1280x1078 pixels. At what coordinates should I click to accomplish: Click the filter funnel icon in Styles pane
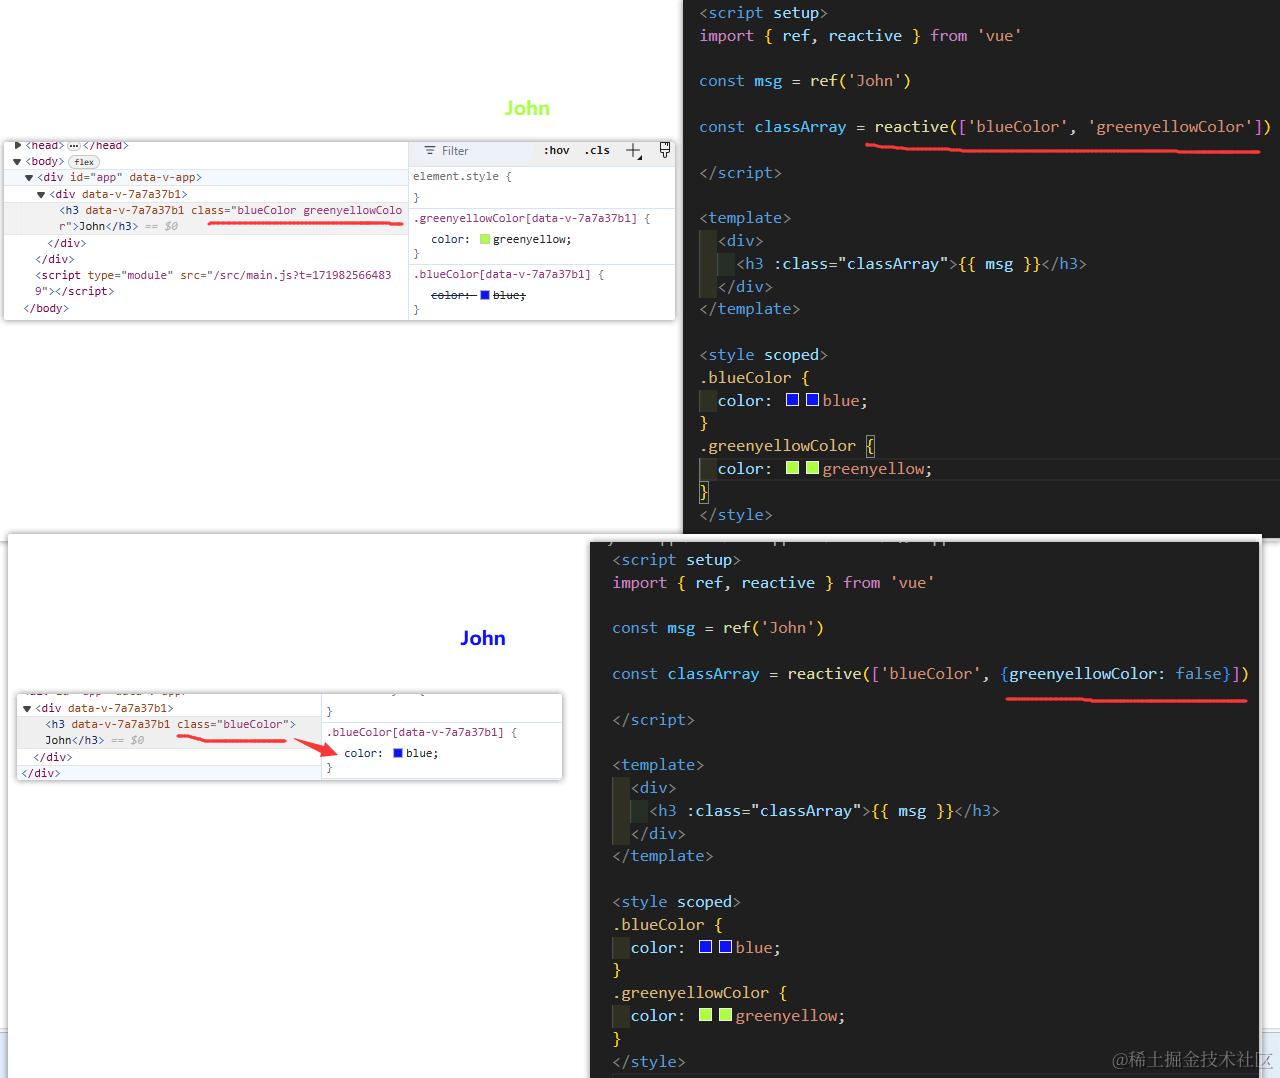(x=430, y=151)
